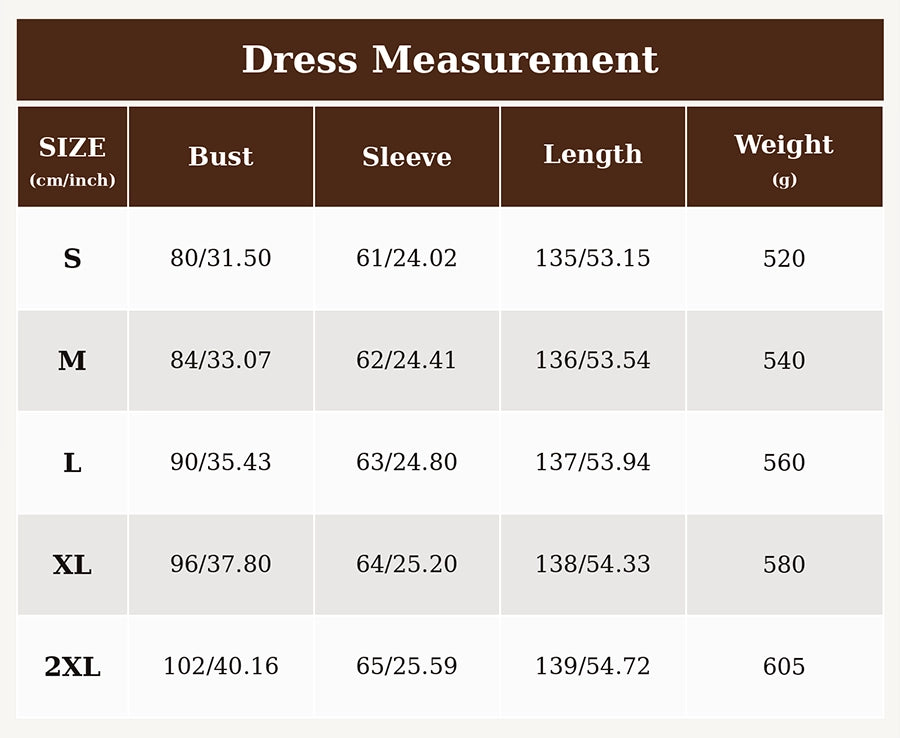Click the Dress Measurement title banner
Image resolution: width=900 pixels, height=738 pixels.
pos(450,60)
